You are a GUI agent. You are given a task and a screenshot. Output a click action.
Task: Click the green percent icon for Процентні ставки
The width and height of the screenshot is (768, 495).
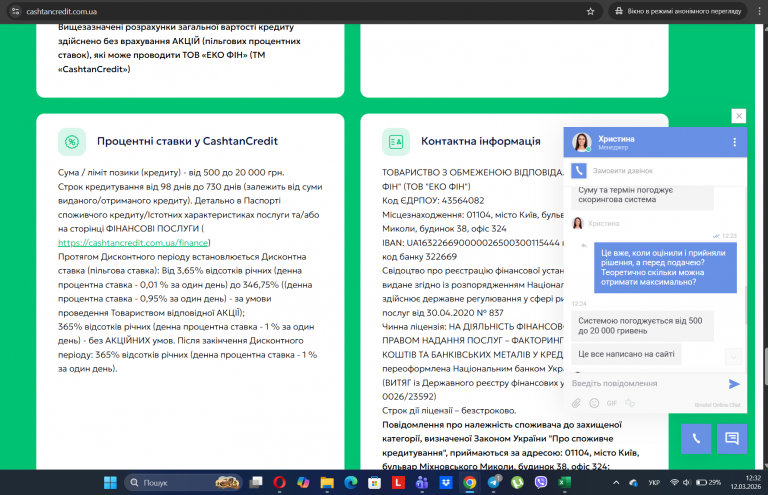coord(72,142)
